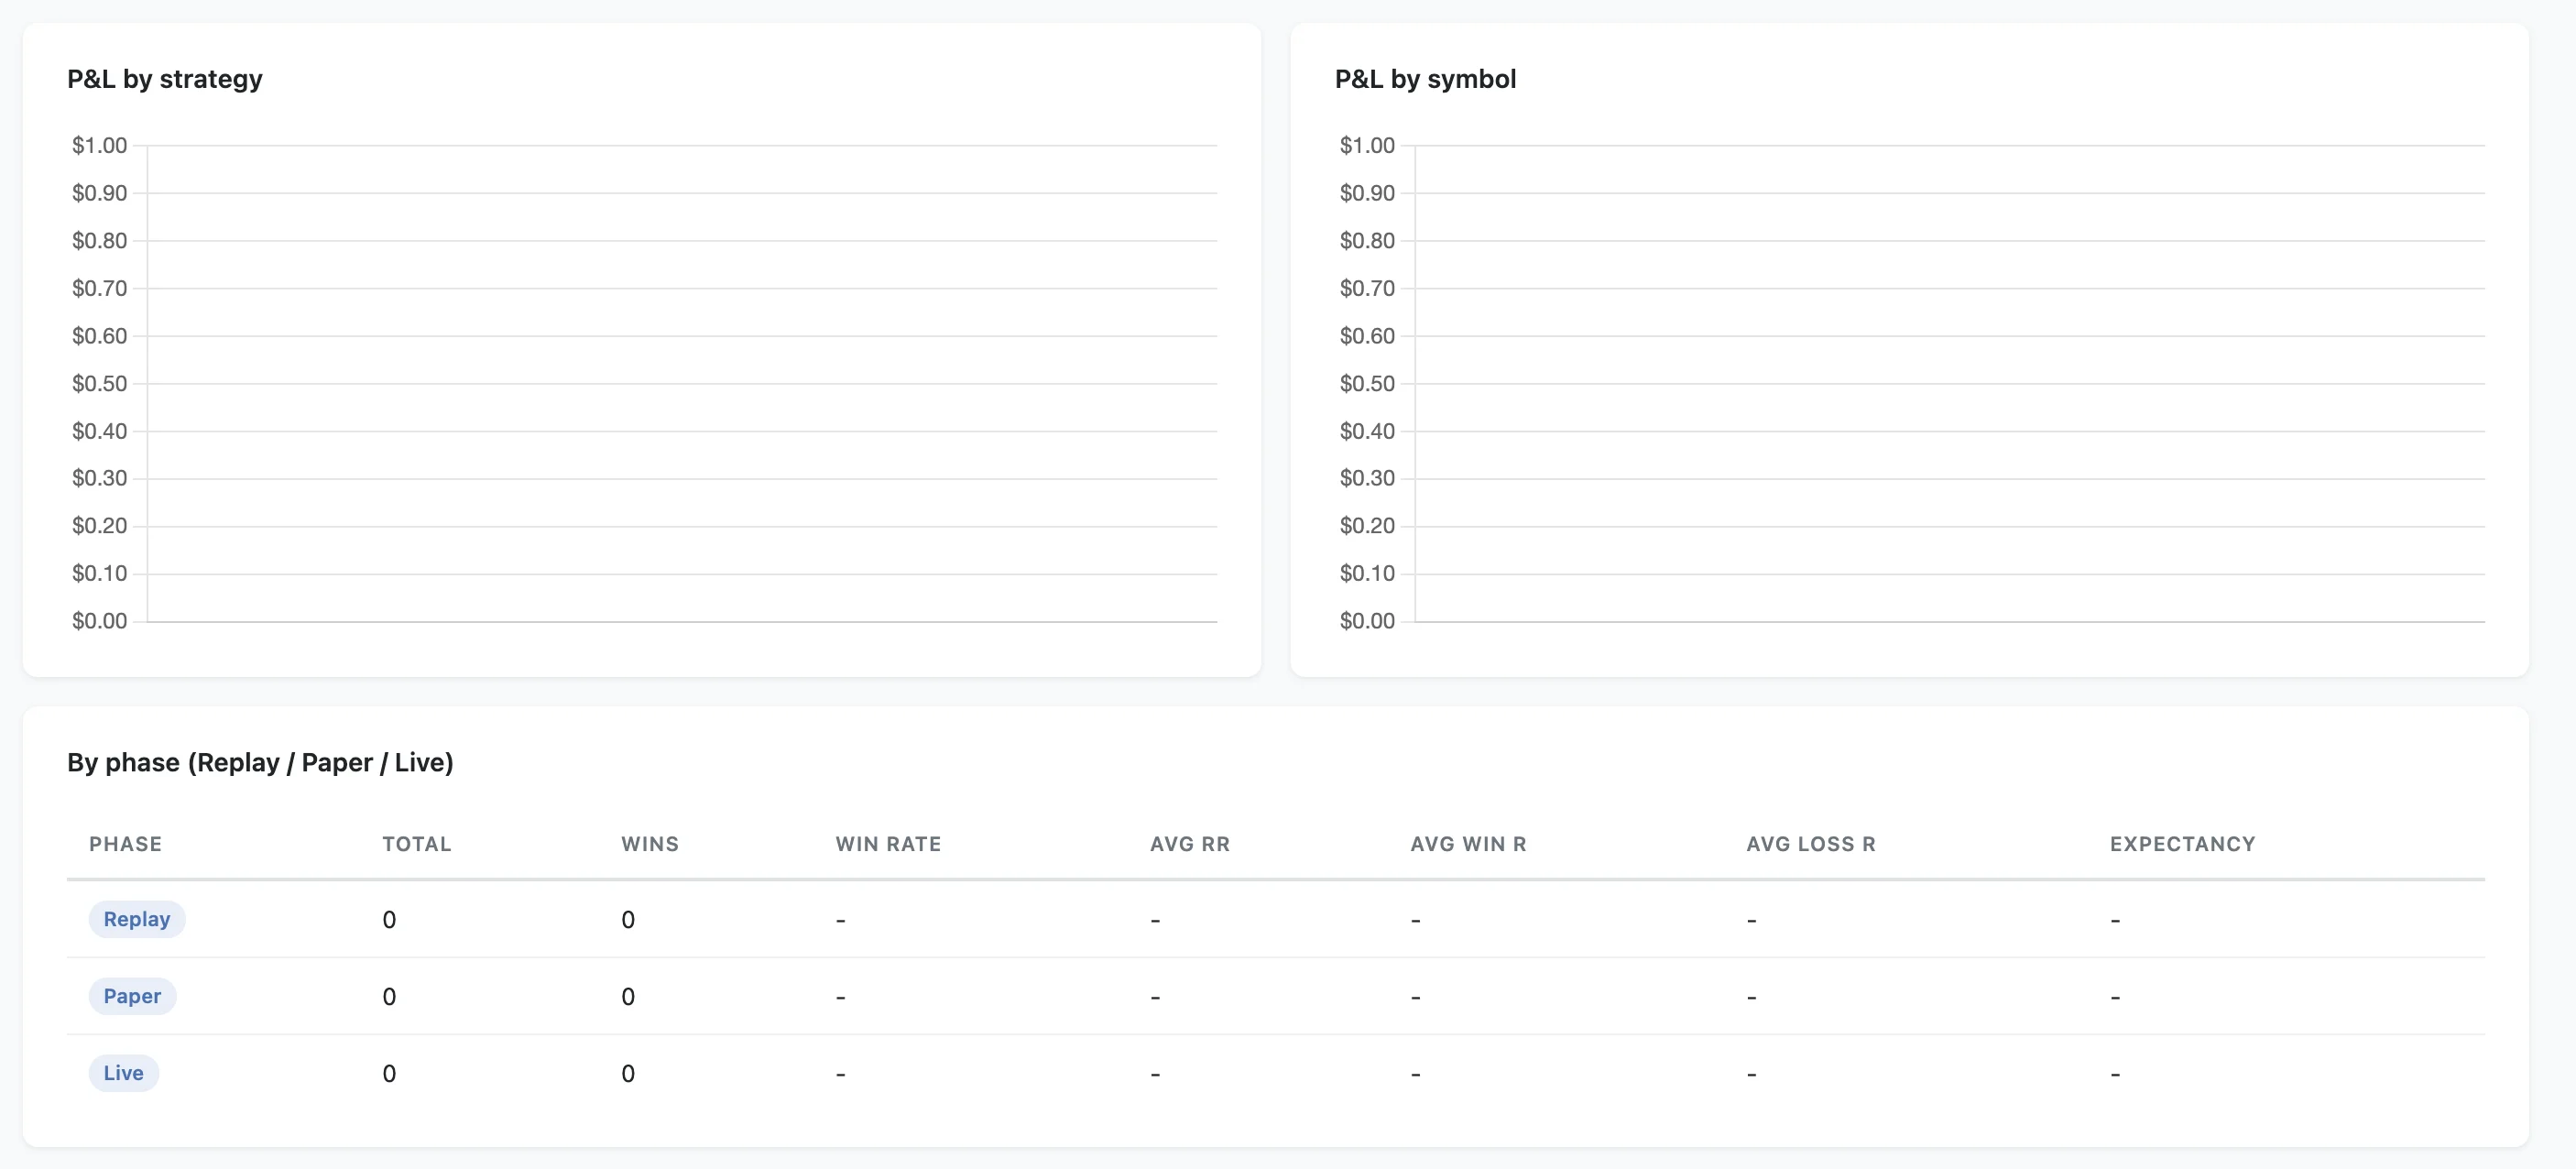Viewport: 2576px width, 1169px height.
Task: Select the PHASE column header
Action: [x=125, y=844]
